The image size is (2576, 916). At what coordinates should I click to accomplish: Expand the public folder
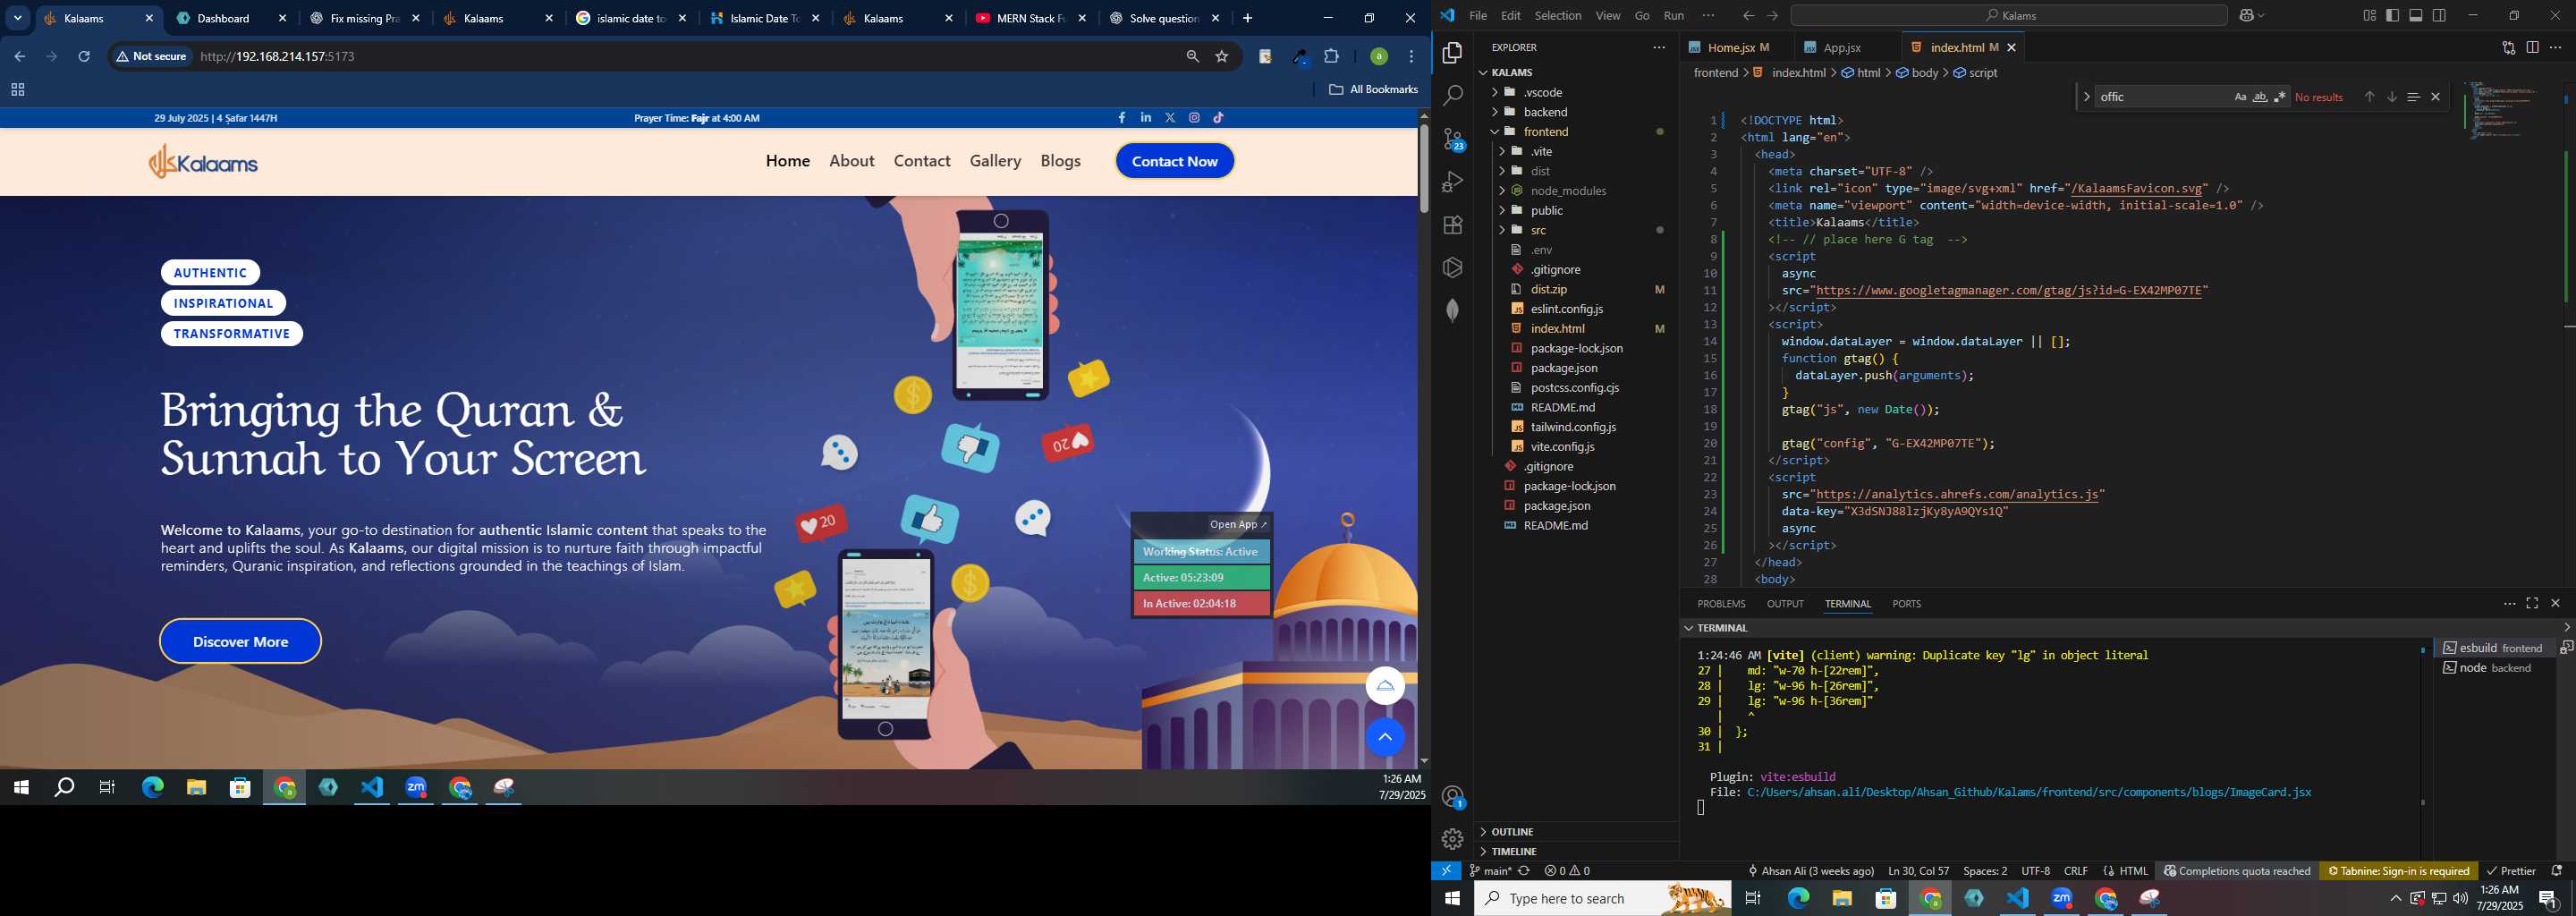1576,211
